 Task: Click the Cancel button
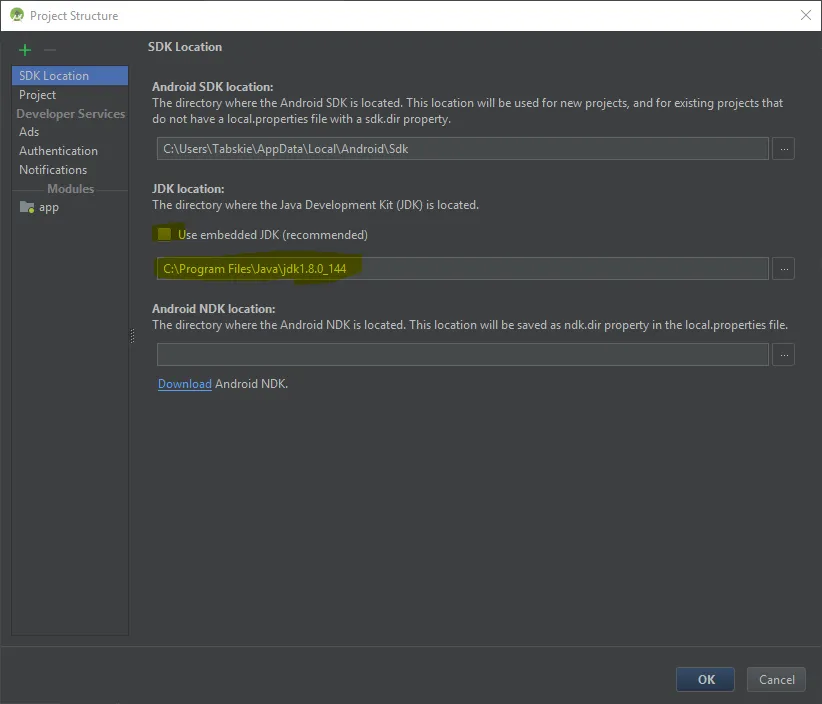[776, 680]
